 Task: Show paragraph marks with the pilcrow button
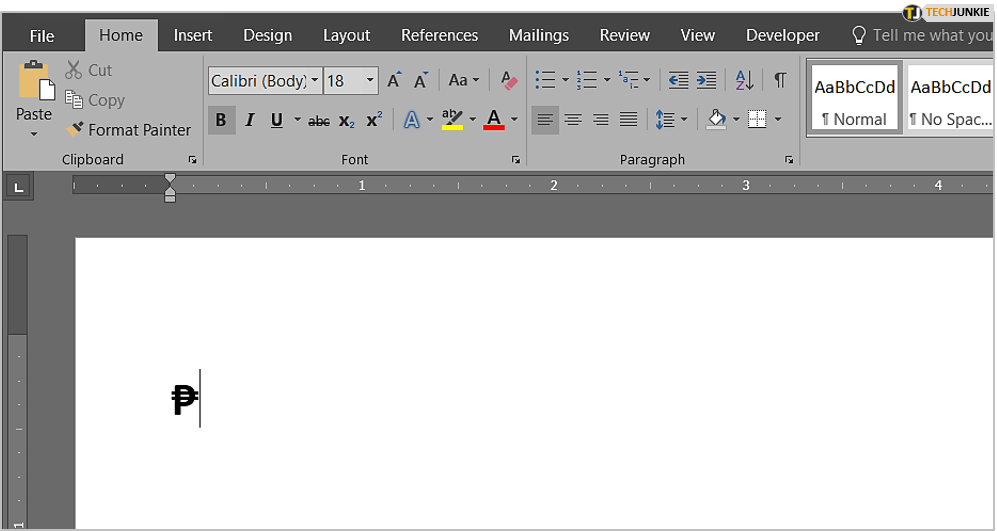click(780, 80)
